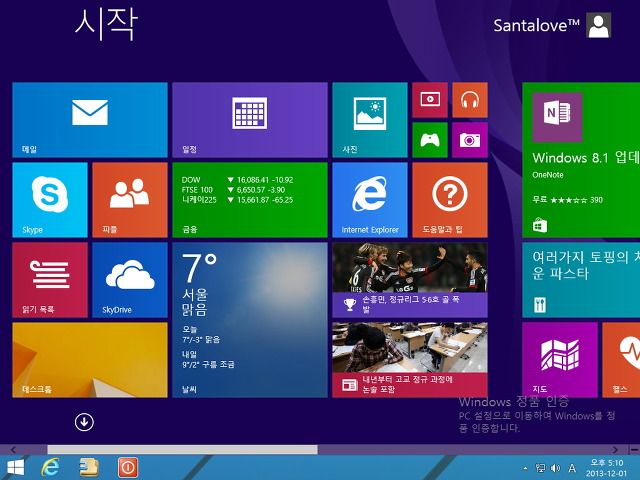Click the scrollbar left arrow
Viewport: 640px width, 480px height.
(x=13, y=449)
